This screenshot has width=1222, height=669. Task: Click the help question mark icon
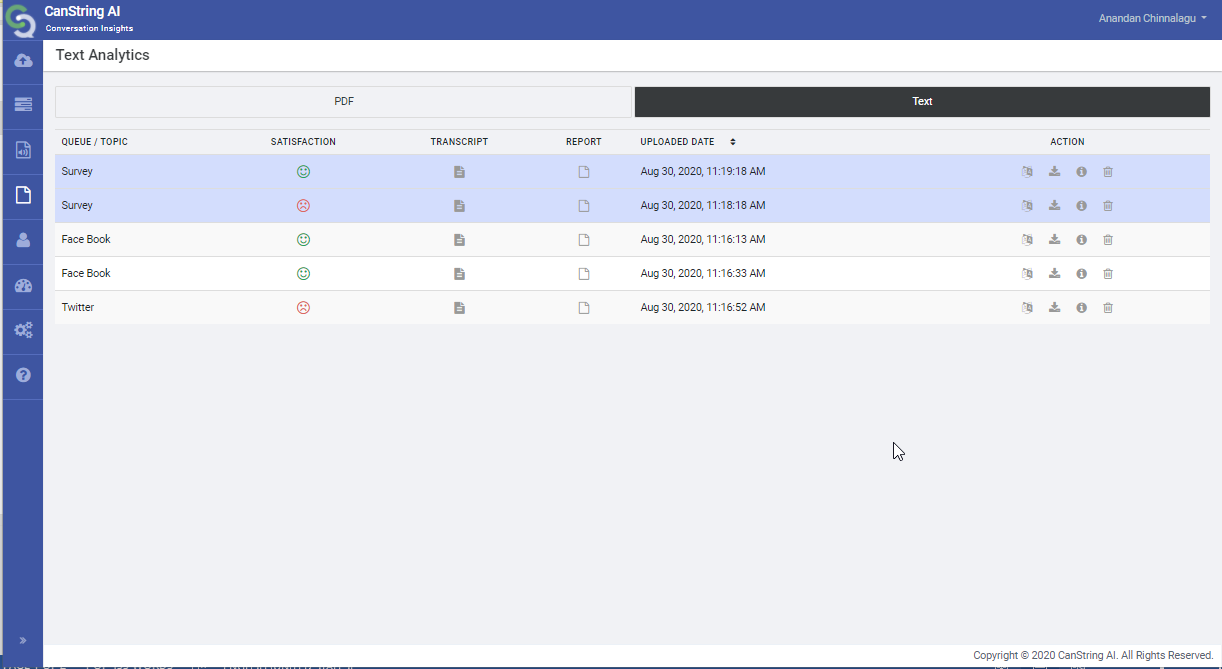click(23, 375)
